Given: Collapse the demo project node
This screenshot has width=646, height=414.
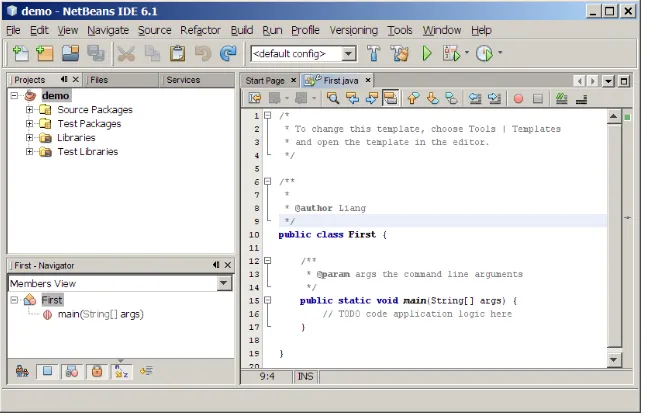Looking at the screenshot, I should pyautogui.click(x=14, y=96).
